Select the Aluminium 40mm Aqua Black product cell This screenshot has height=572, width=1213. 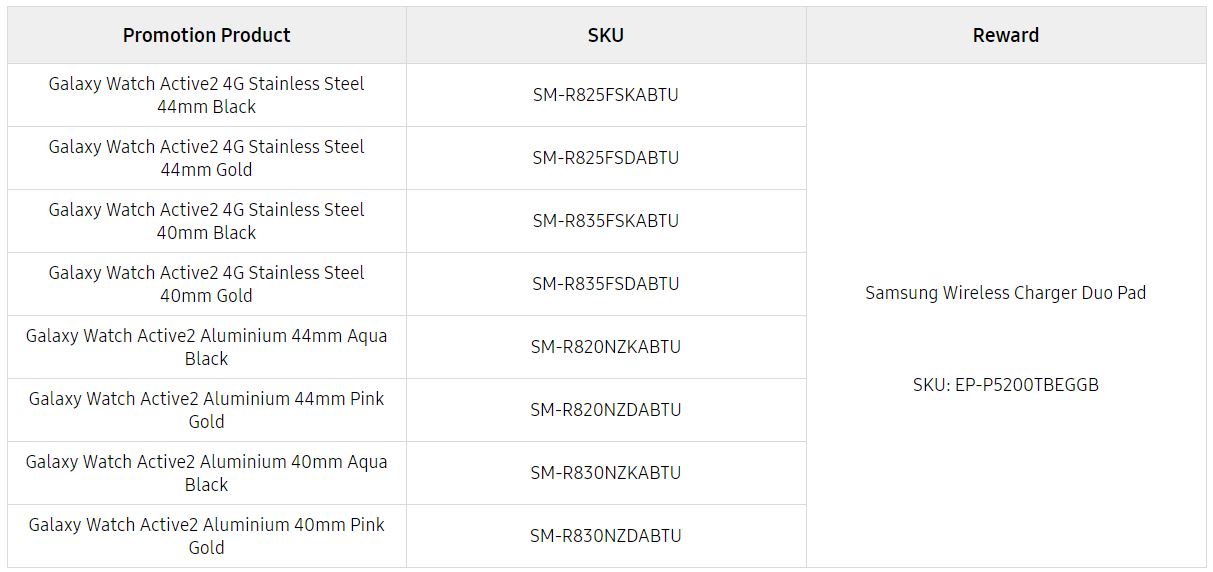coord(206,473)
